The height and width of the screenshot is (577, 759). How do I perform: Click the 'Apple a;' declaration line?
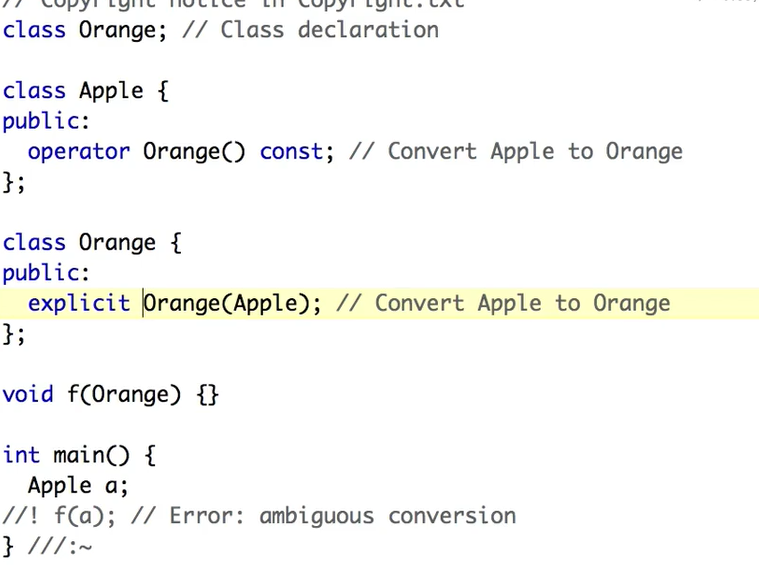pos(78,486)
